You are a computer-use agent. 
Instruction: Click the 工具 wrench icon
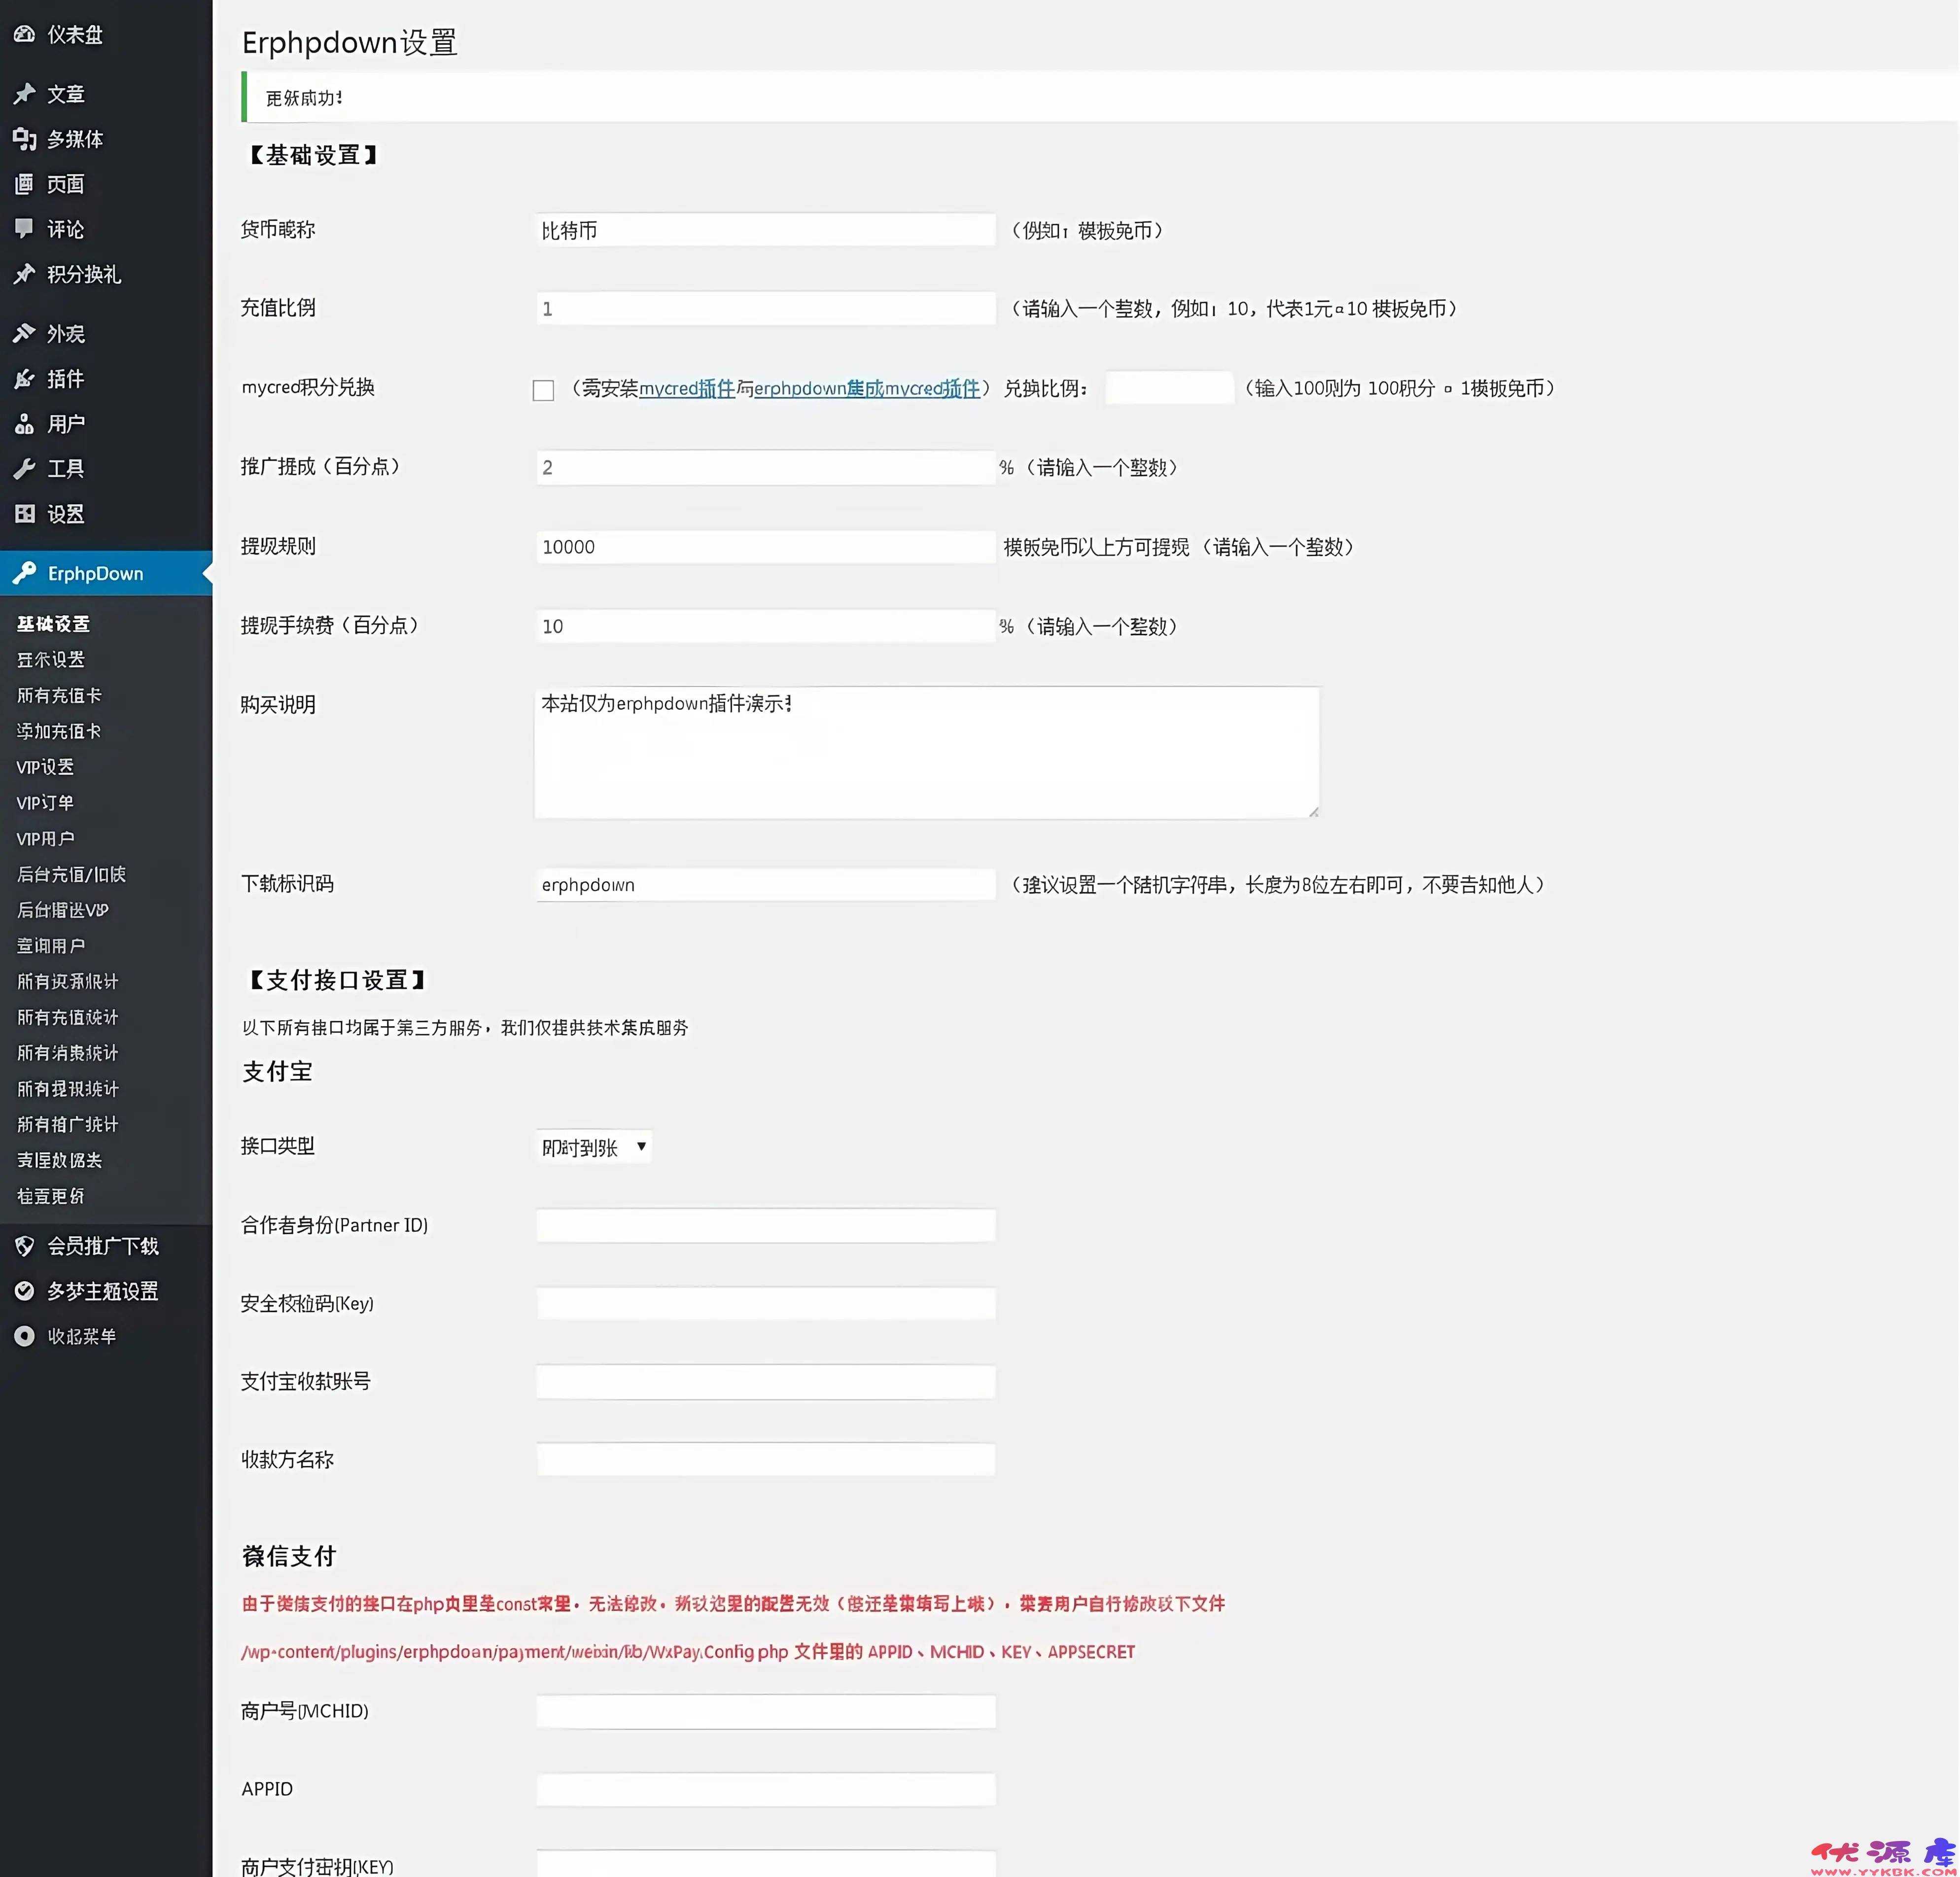[24, 468]
